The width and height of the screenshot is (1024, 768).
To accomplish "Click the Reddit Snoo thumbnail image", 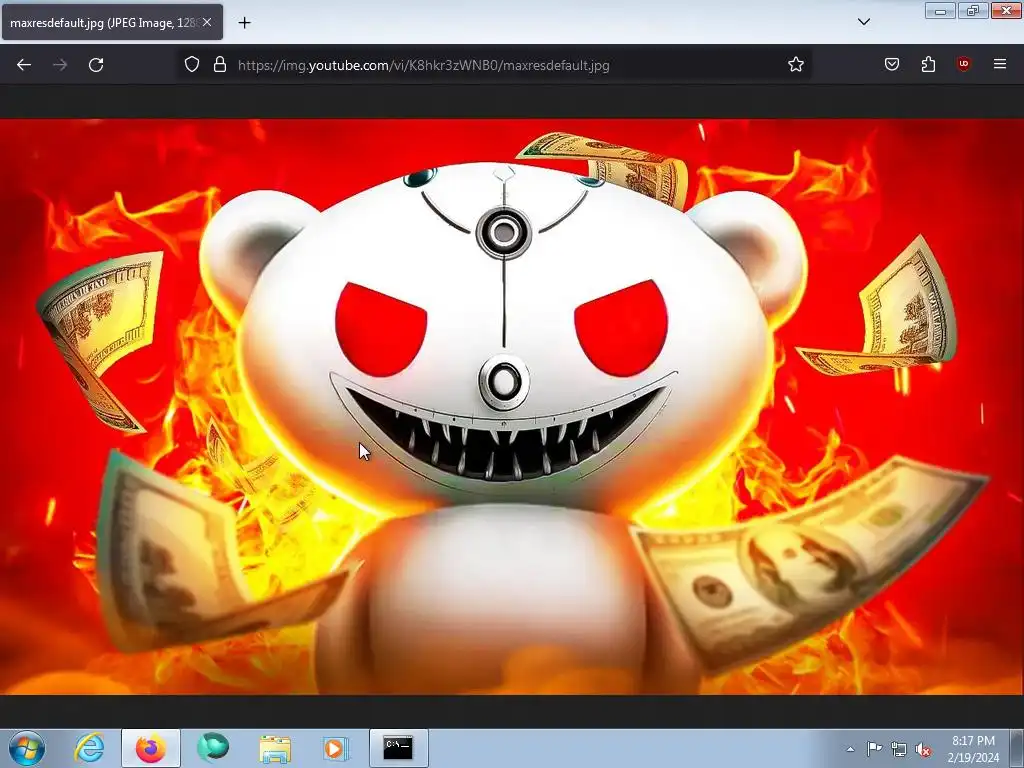I will pyautogui.click(x=511, y=406).
